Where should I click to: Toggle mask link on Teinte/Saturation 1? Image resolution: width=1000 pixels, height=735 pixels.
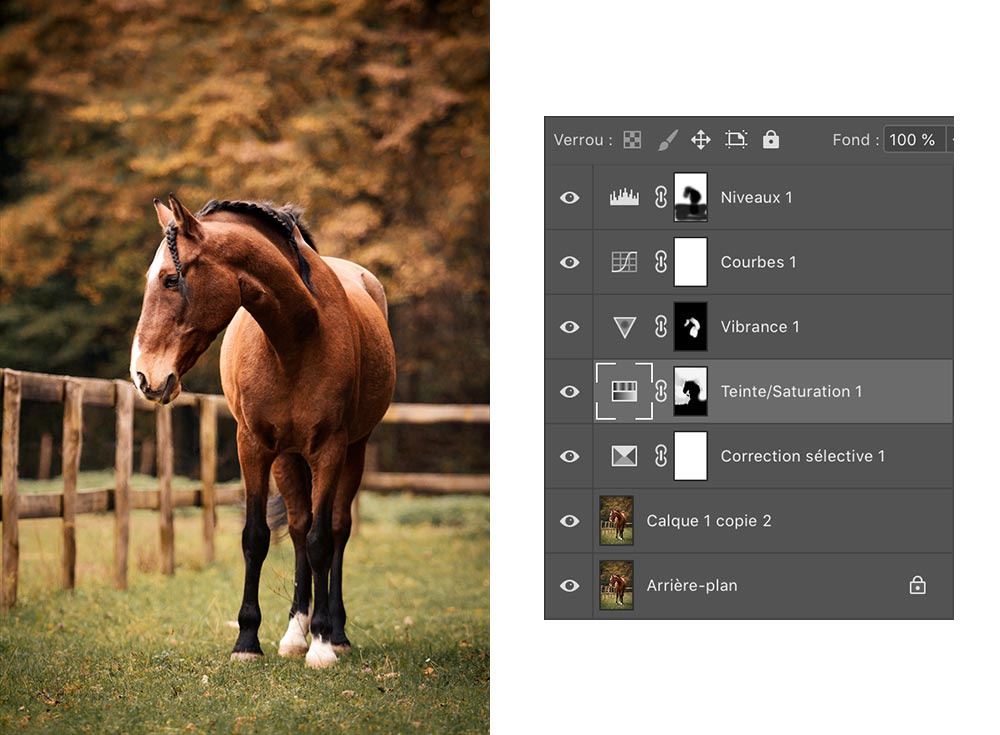click(x=661, y=391)
